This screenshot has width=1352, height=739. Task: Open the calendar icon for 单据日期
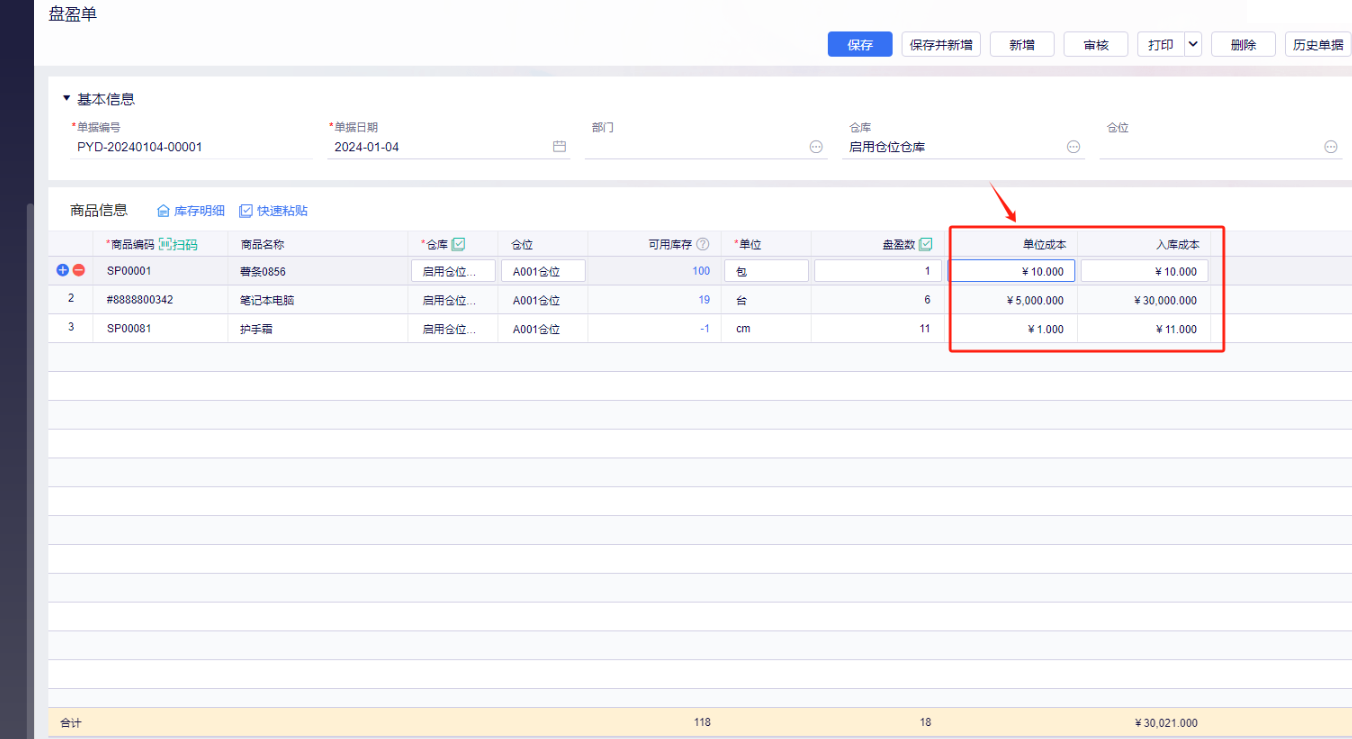(x=559, y=147)
